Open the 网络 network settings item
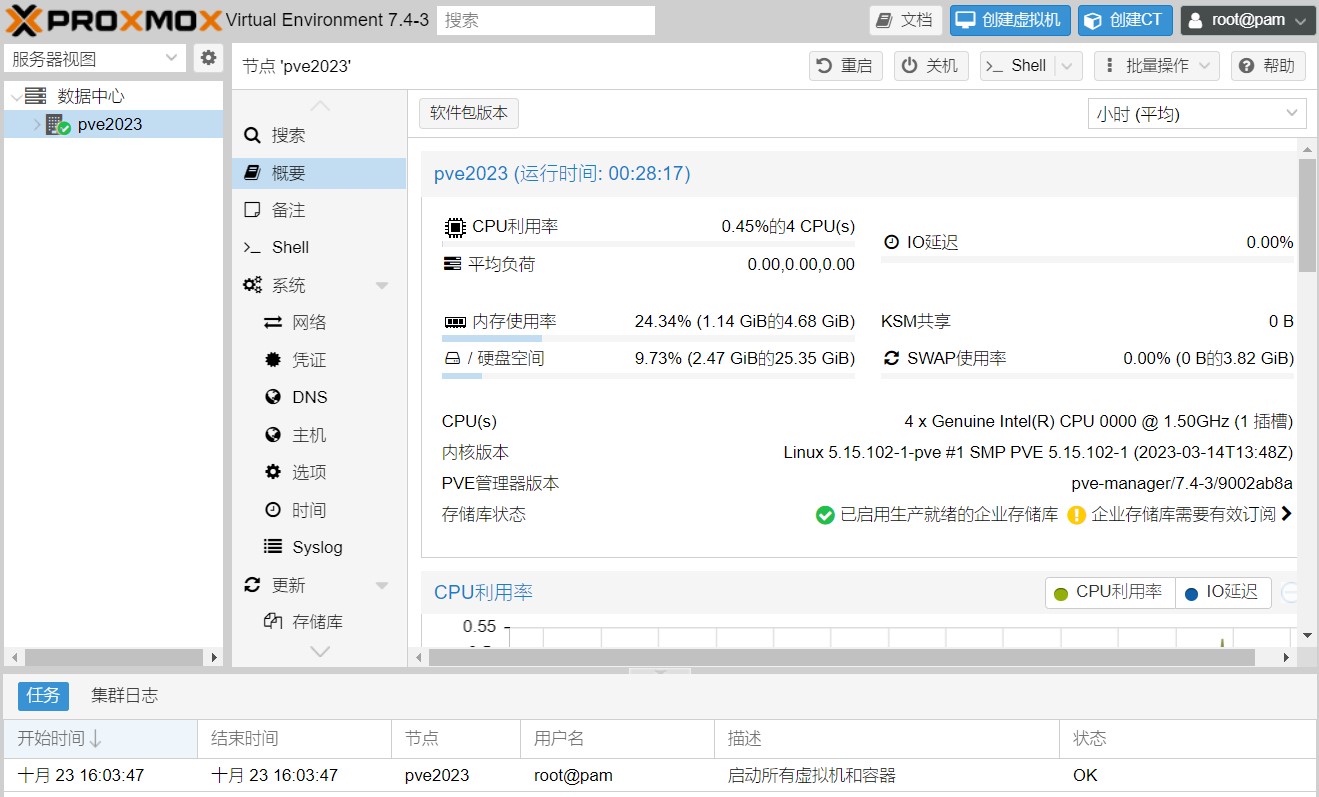This screenshot has width=1319, height=797. pos(309,322)
